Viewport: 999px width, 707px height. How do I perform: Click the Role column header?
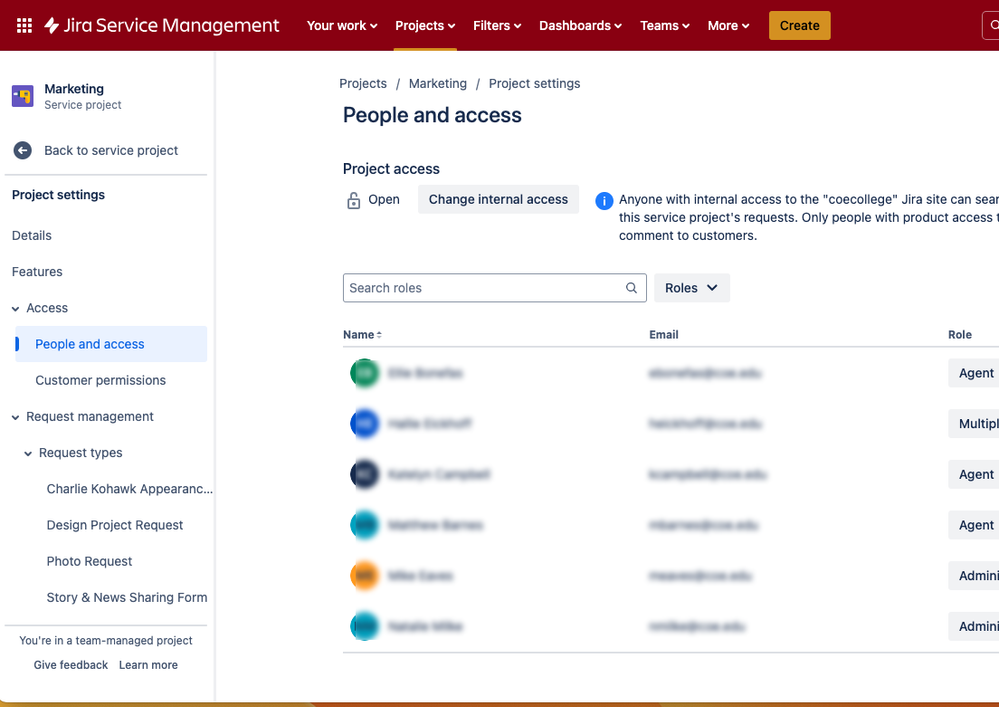click(x=959, y=335)
